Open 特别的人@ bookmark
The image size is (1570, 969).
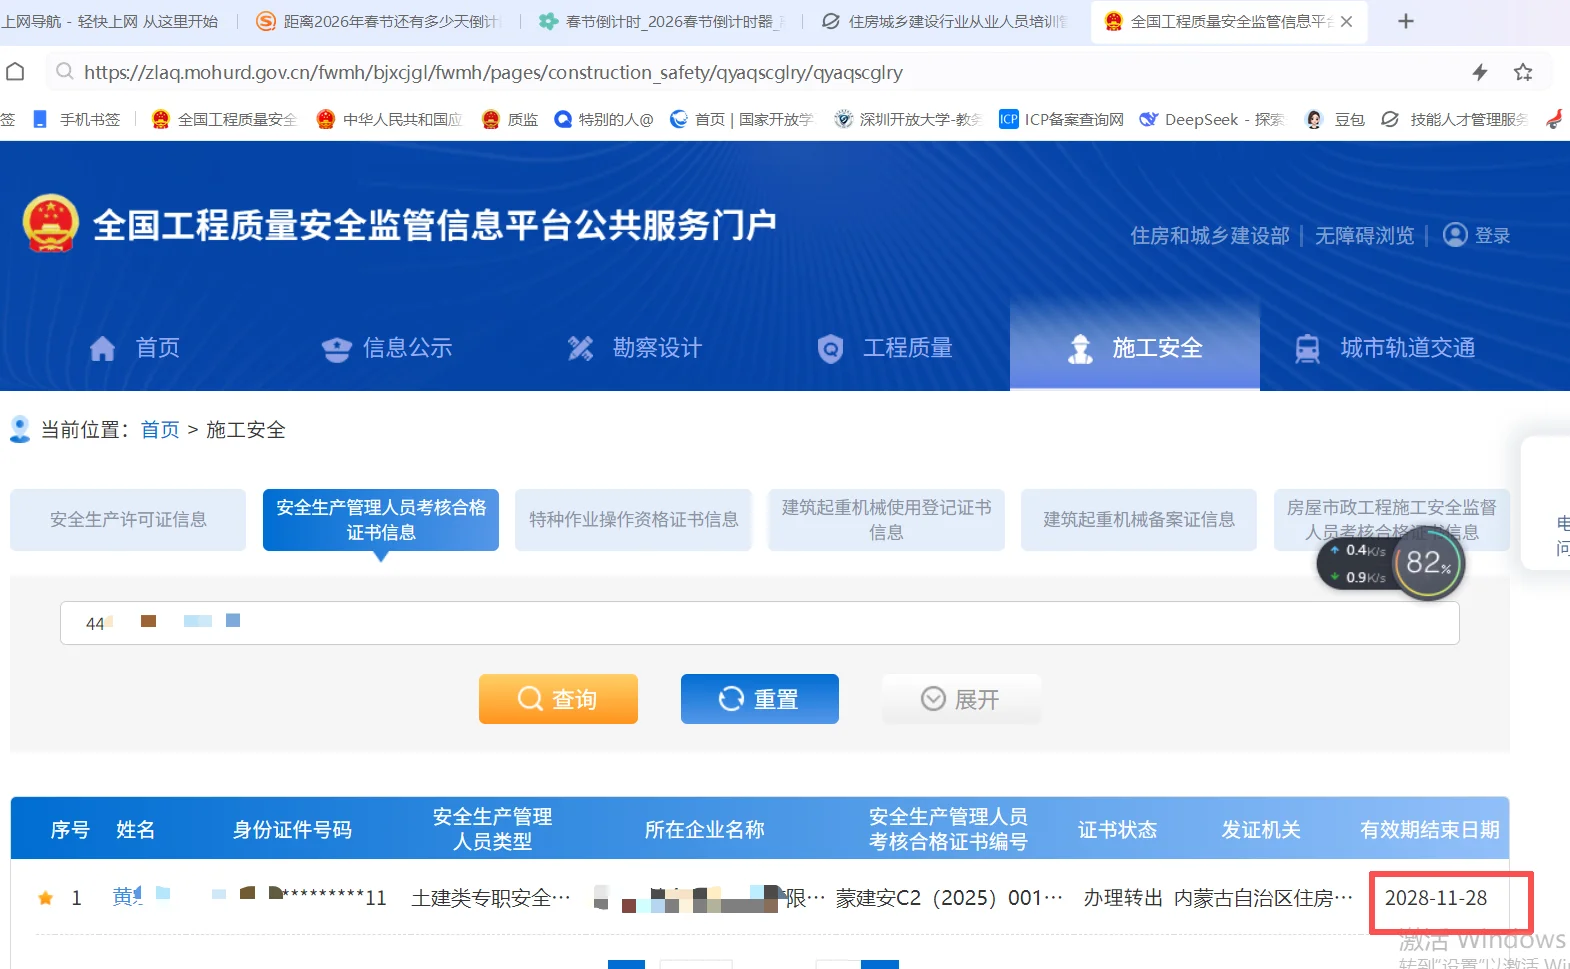[604, 119]
